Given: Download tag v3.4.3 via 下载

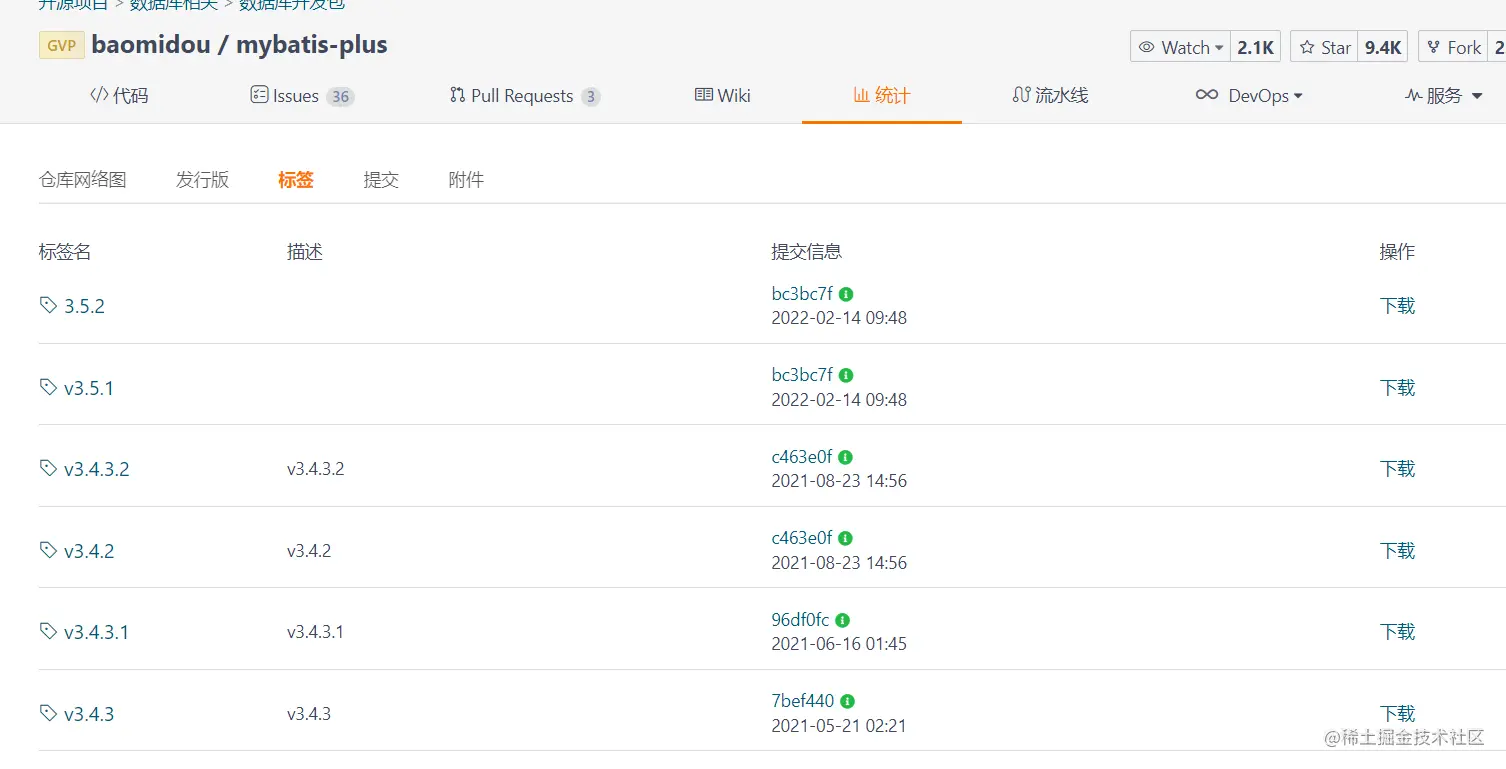Looking at the screenshot, I should click(1397, 714).
